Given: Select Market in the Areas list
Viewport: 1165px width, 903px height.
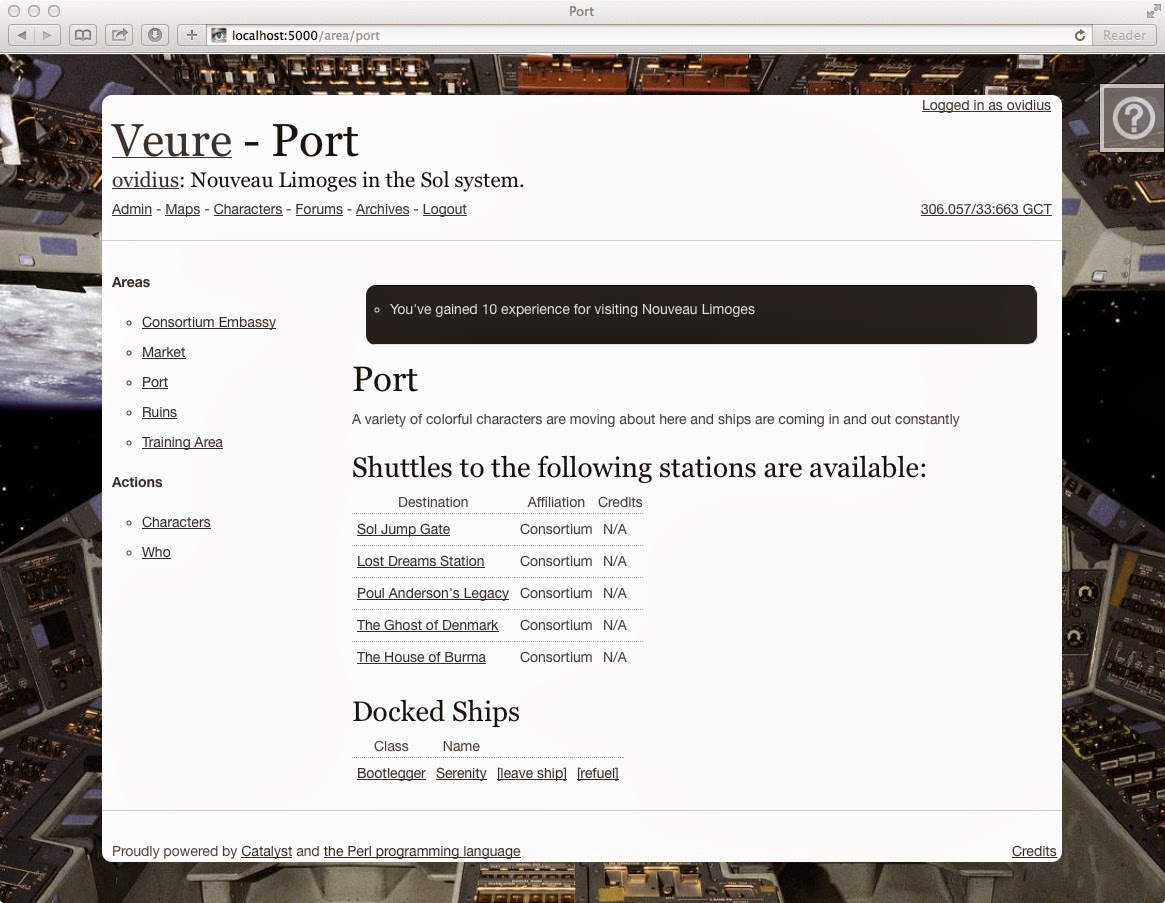Looking at the screenshot, I should [x=164, y=352].
